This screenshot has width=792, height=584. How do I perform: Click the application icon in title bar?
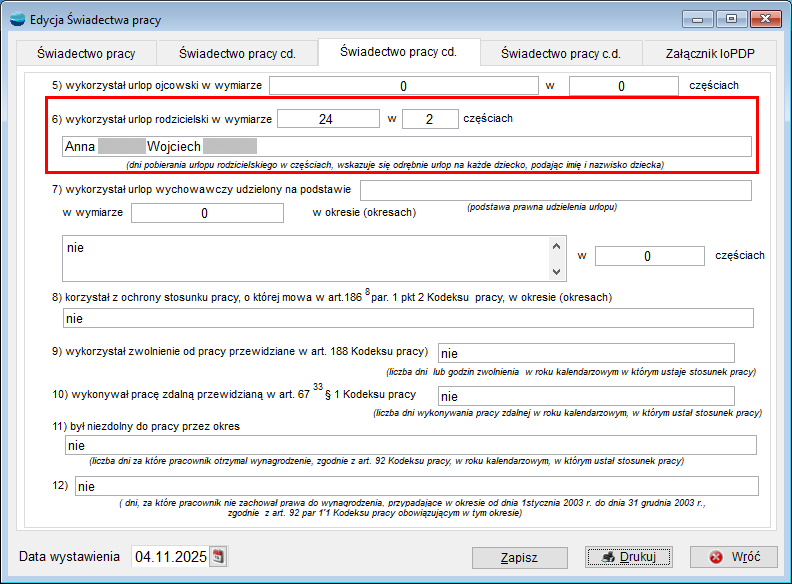16,19
